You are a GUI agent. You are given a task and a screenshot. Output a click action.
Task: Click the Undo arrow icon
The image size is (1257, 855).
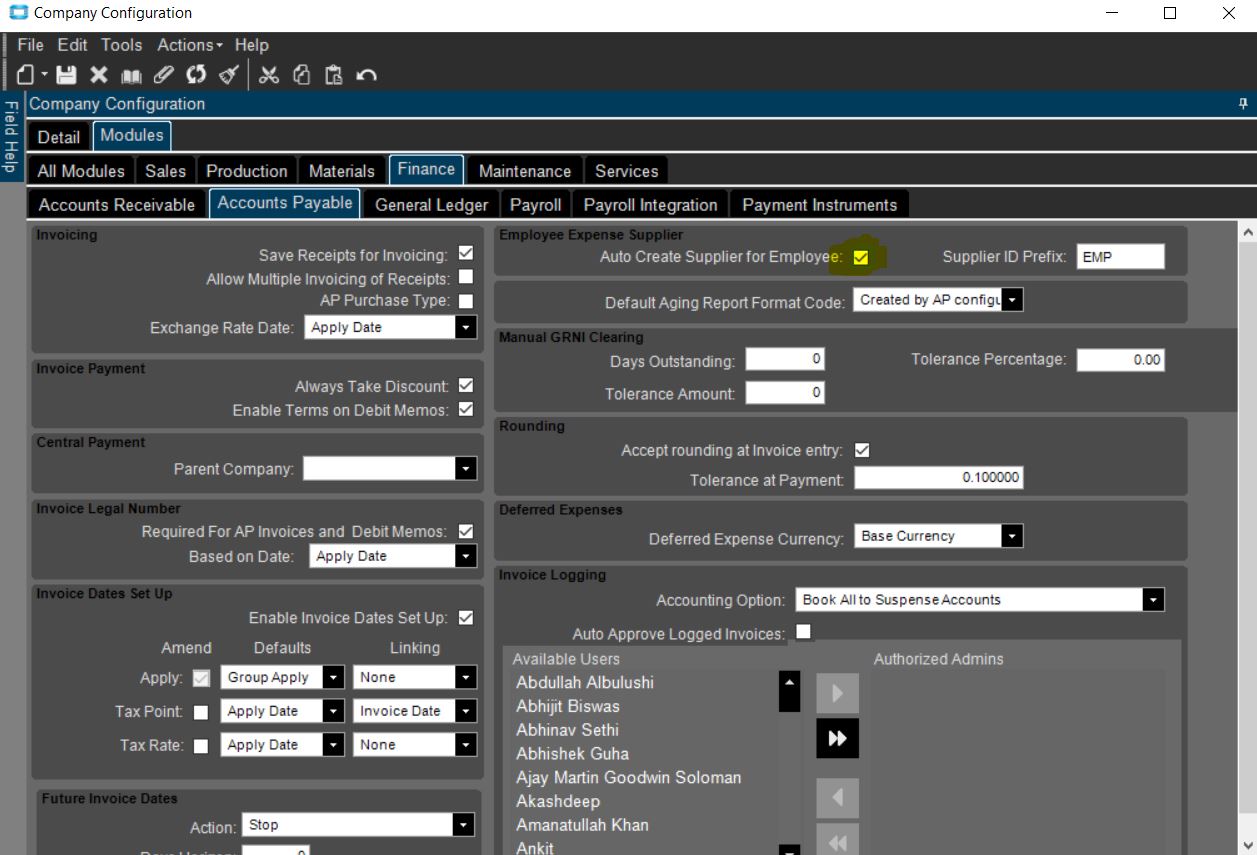pos(366,75)
